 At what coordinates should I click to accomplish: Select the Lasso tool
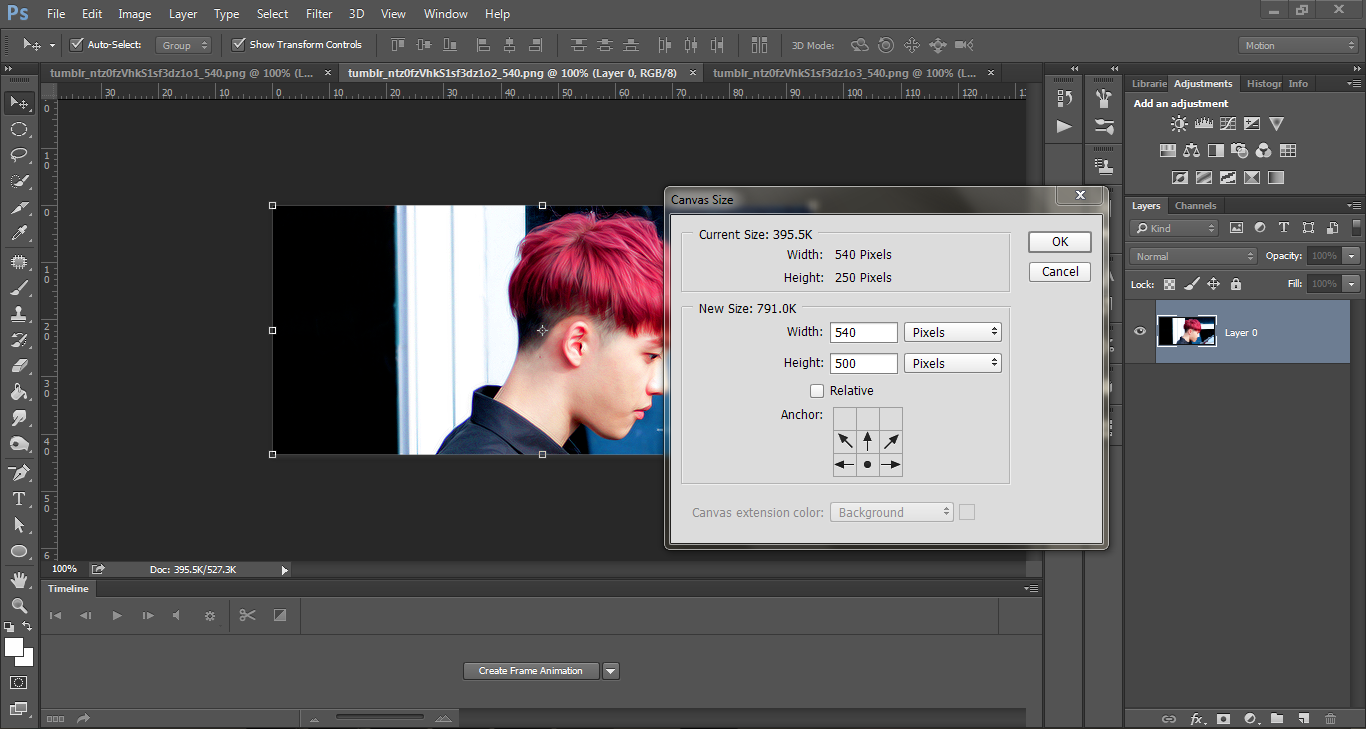[x=19, y=155]
